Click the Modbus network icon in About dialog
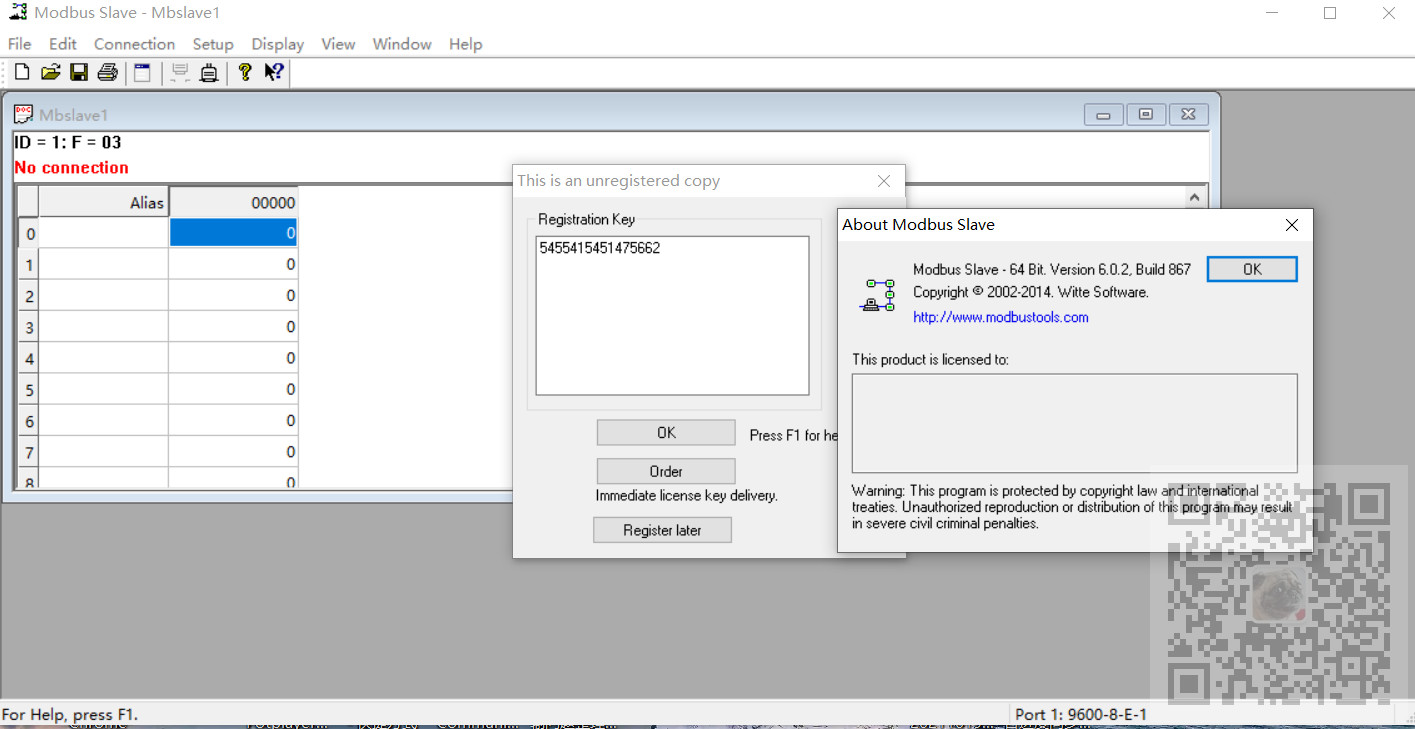Image resolution: width=1415 pixels, height=729 pixels. point(879,296)
